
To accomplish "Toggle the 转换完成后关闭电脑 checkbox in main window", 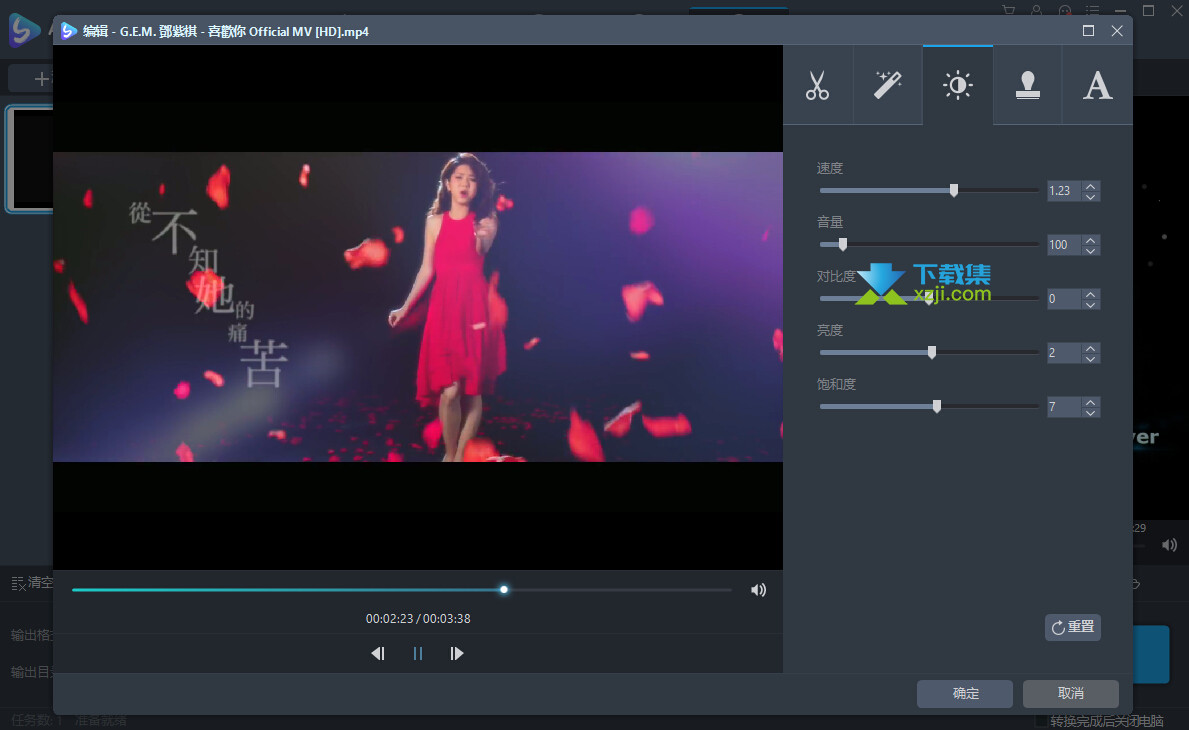I will [x=1042, y=721].
